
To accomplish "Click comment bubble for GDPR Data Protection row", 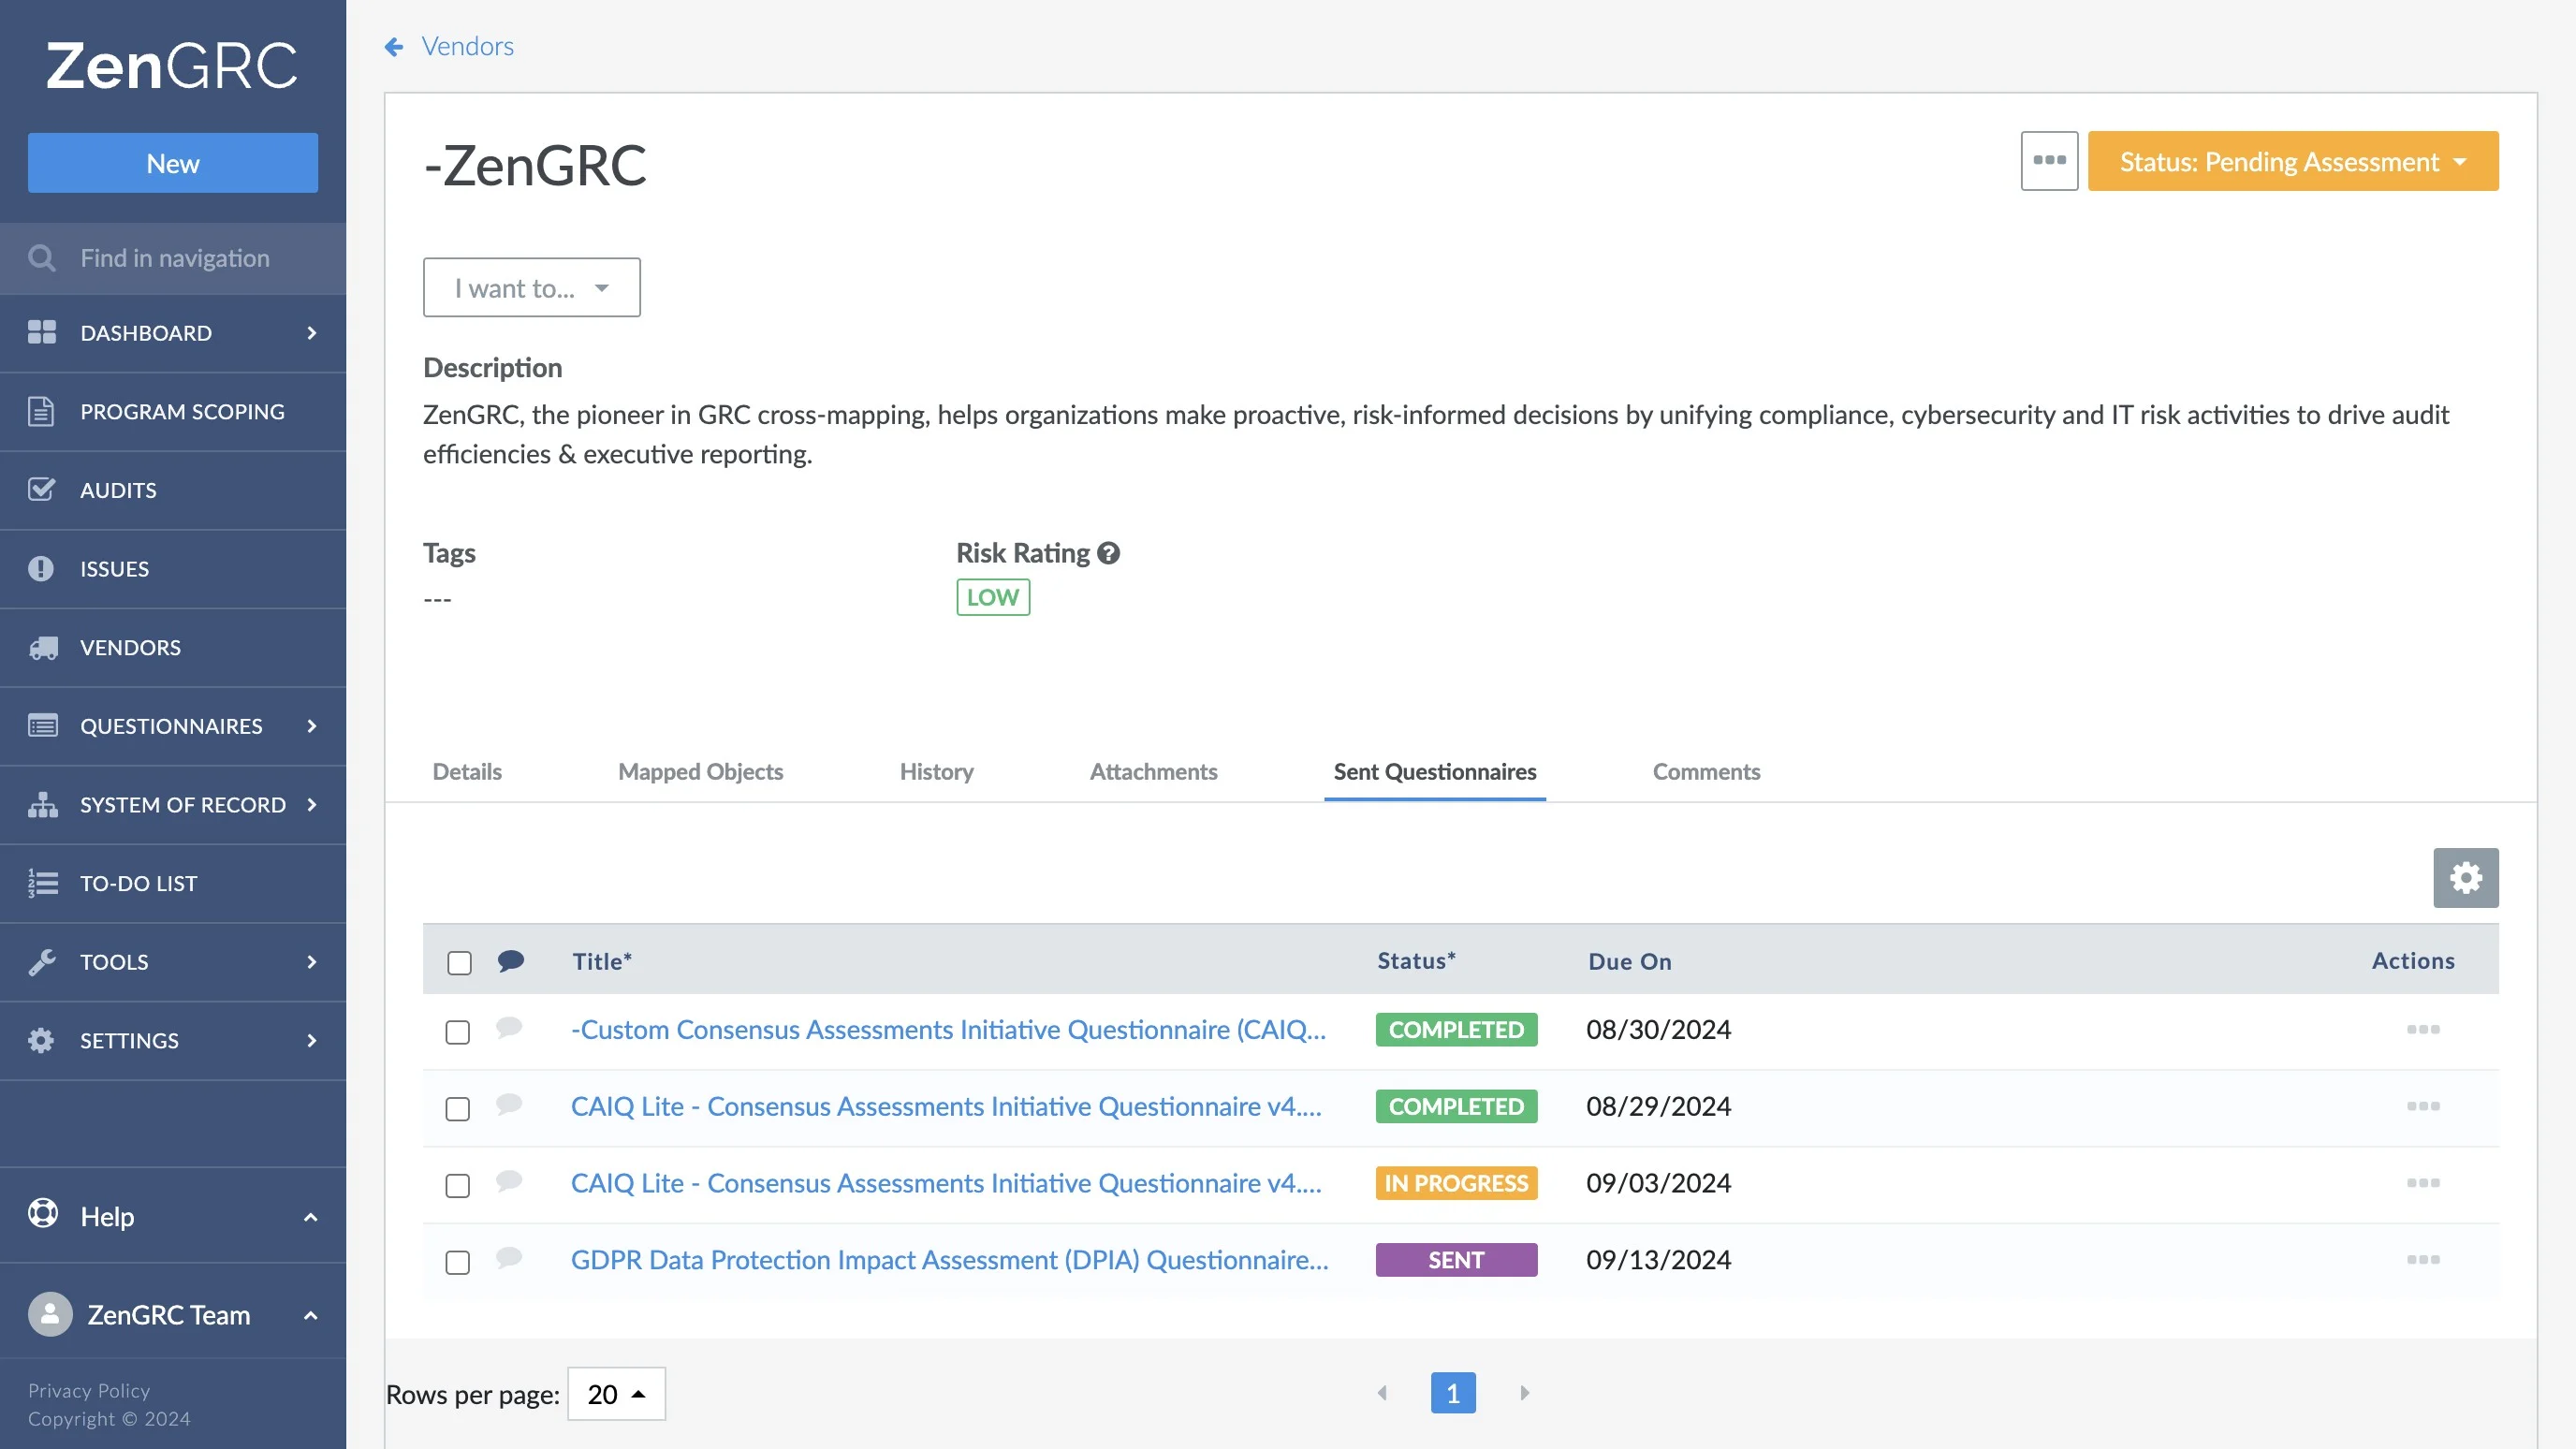I will pyautogui.click(x=509, y=1257).
